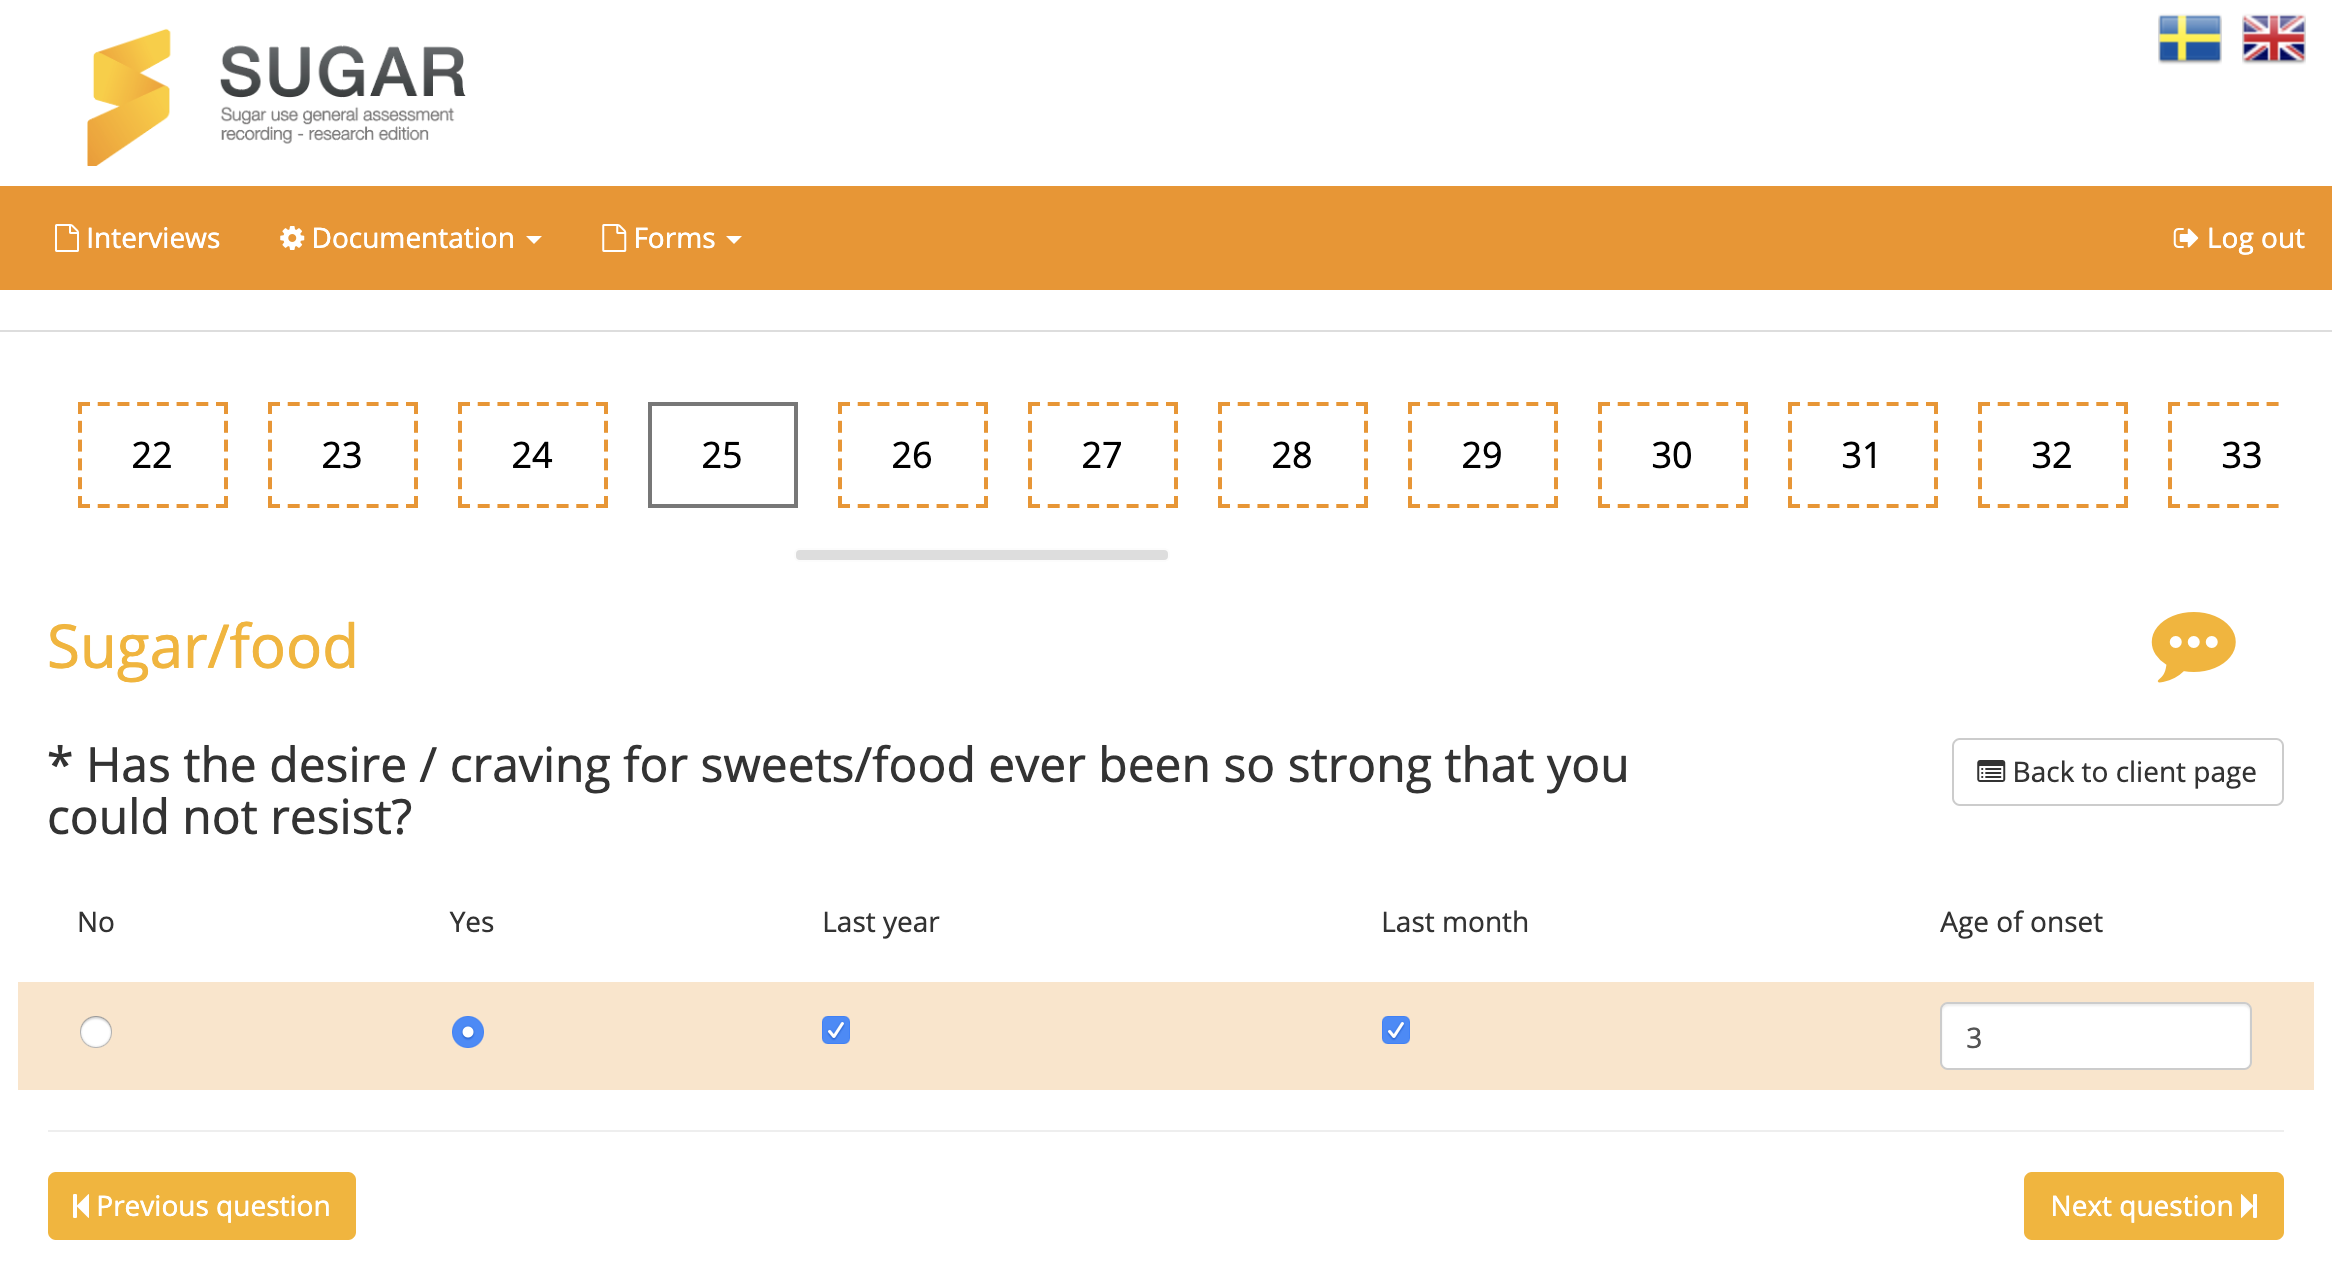Click the Log out icon

[x=2185, y=238]
